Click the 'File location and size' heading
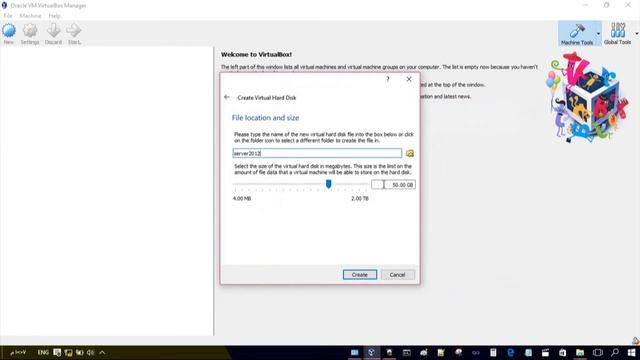640x360 pixels. point(265,118)
